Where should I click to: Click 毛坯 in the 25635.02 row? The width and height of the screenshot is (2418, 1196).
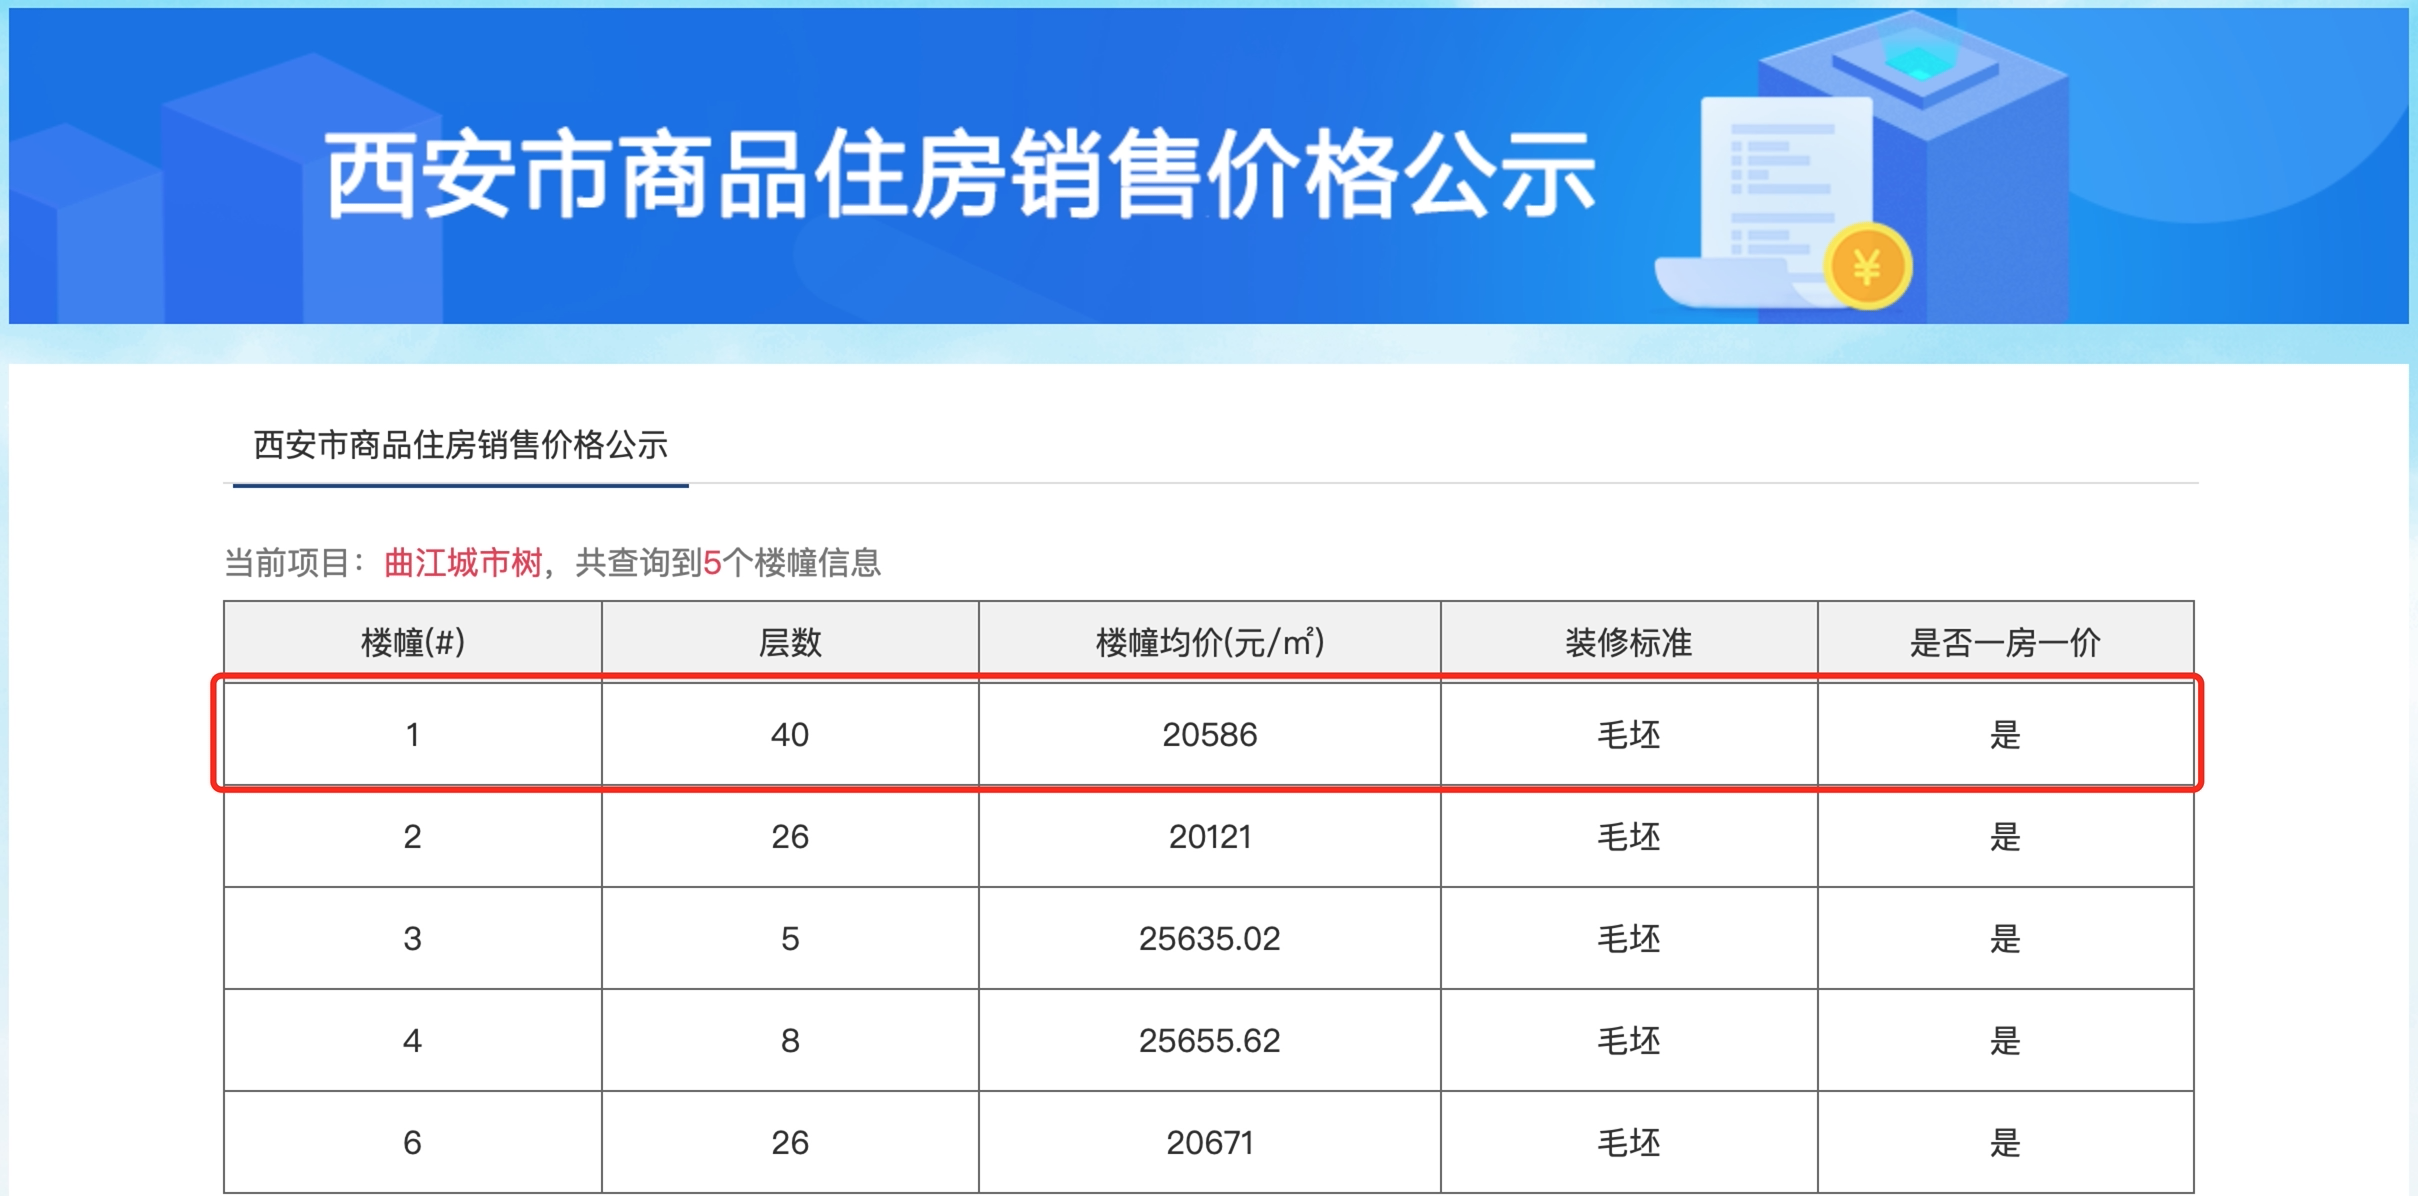click(1629, 939)
